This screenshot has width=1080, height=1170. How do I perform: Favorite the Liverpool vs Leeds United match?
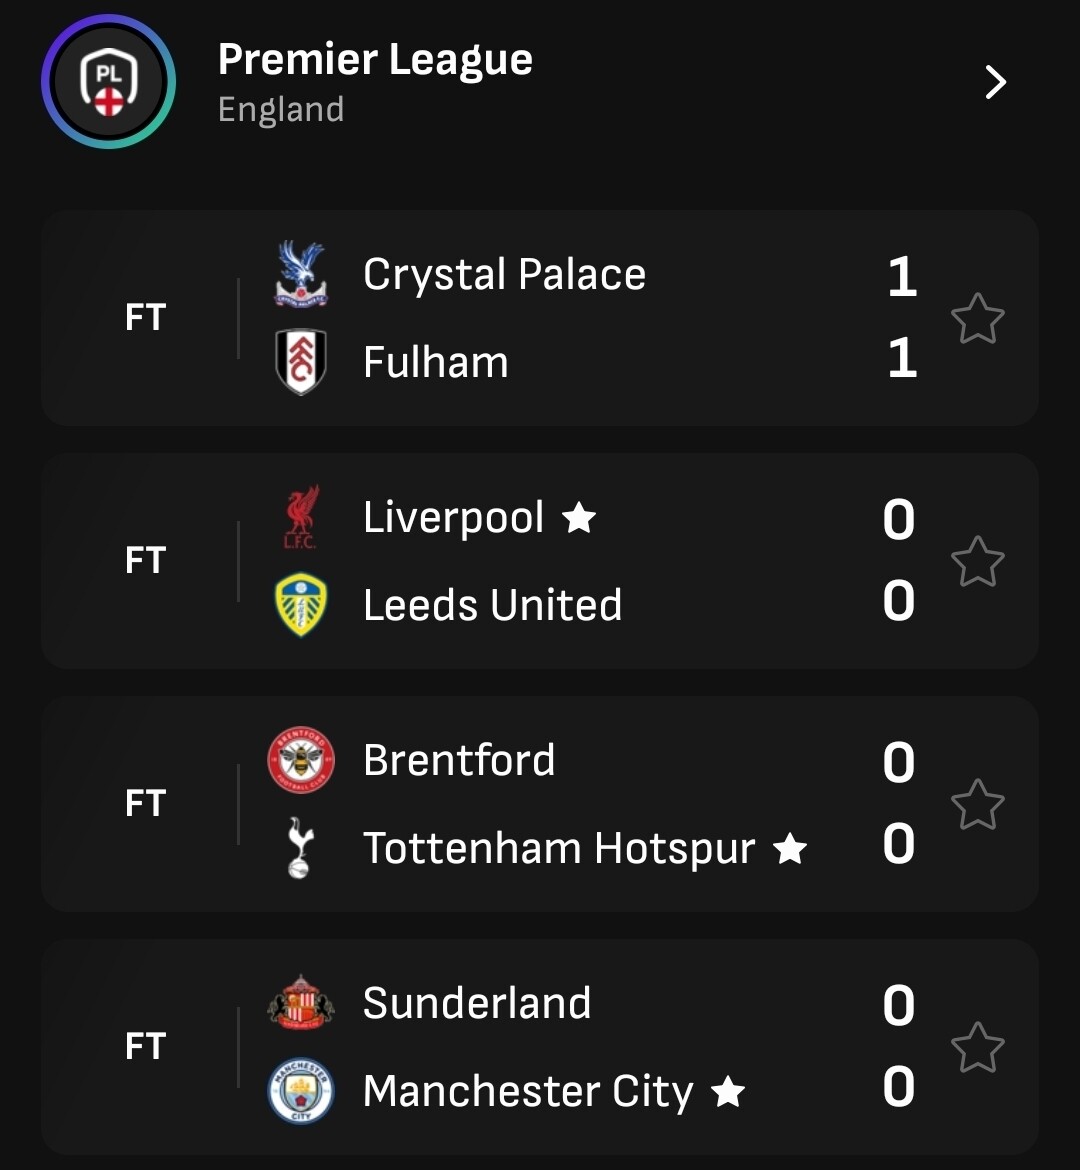(x=976, y=562)
